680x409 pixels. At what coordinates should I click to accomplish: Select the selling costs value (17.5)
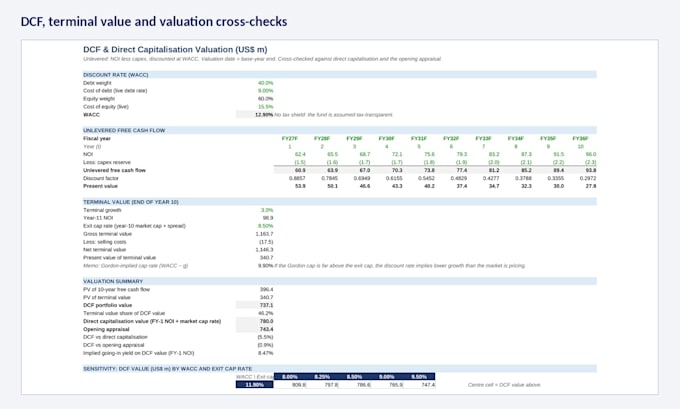click(x=266, y=242)
